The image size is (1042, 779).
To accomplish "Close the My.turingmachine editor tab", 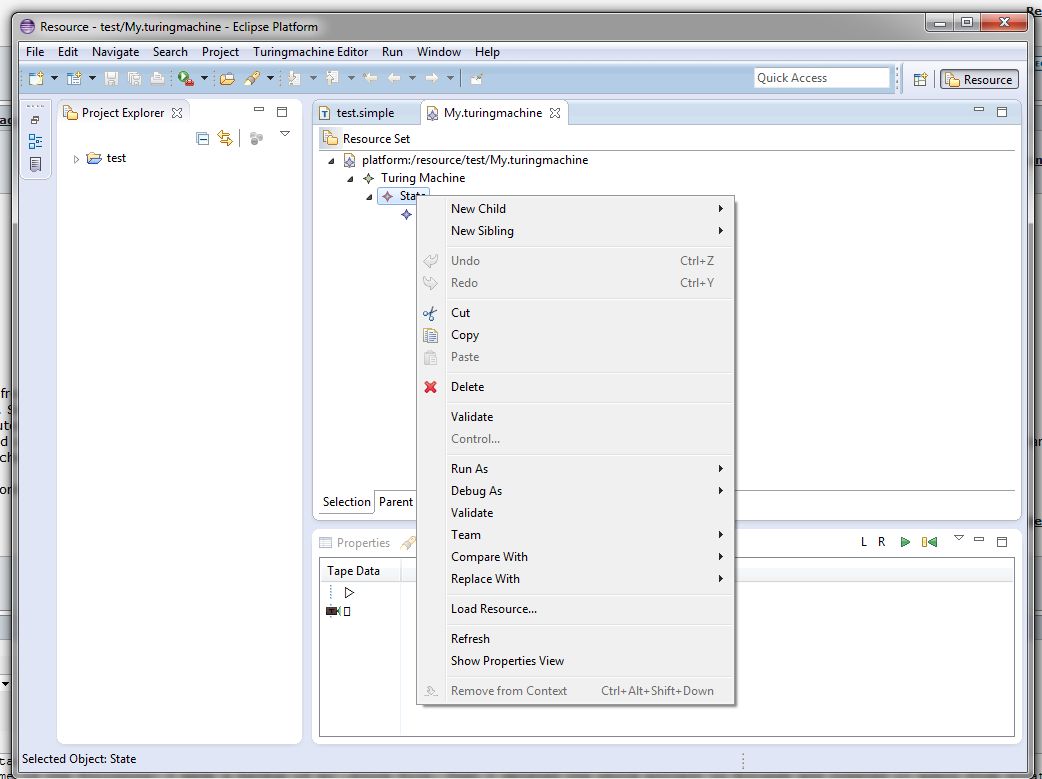I will coord(555,113).
